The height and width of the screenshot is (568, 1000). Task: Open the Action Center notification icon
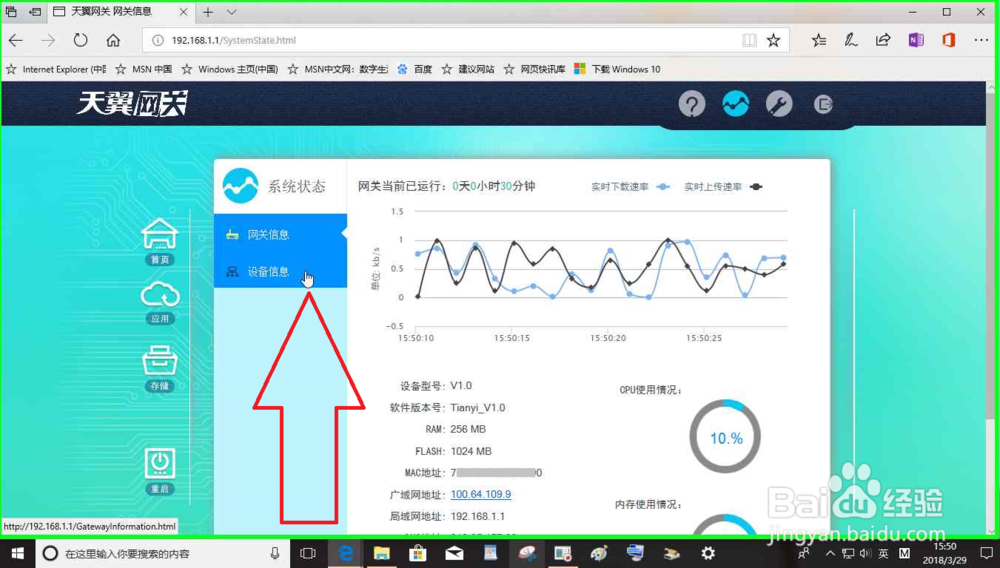coord(987,553)
